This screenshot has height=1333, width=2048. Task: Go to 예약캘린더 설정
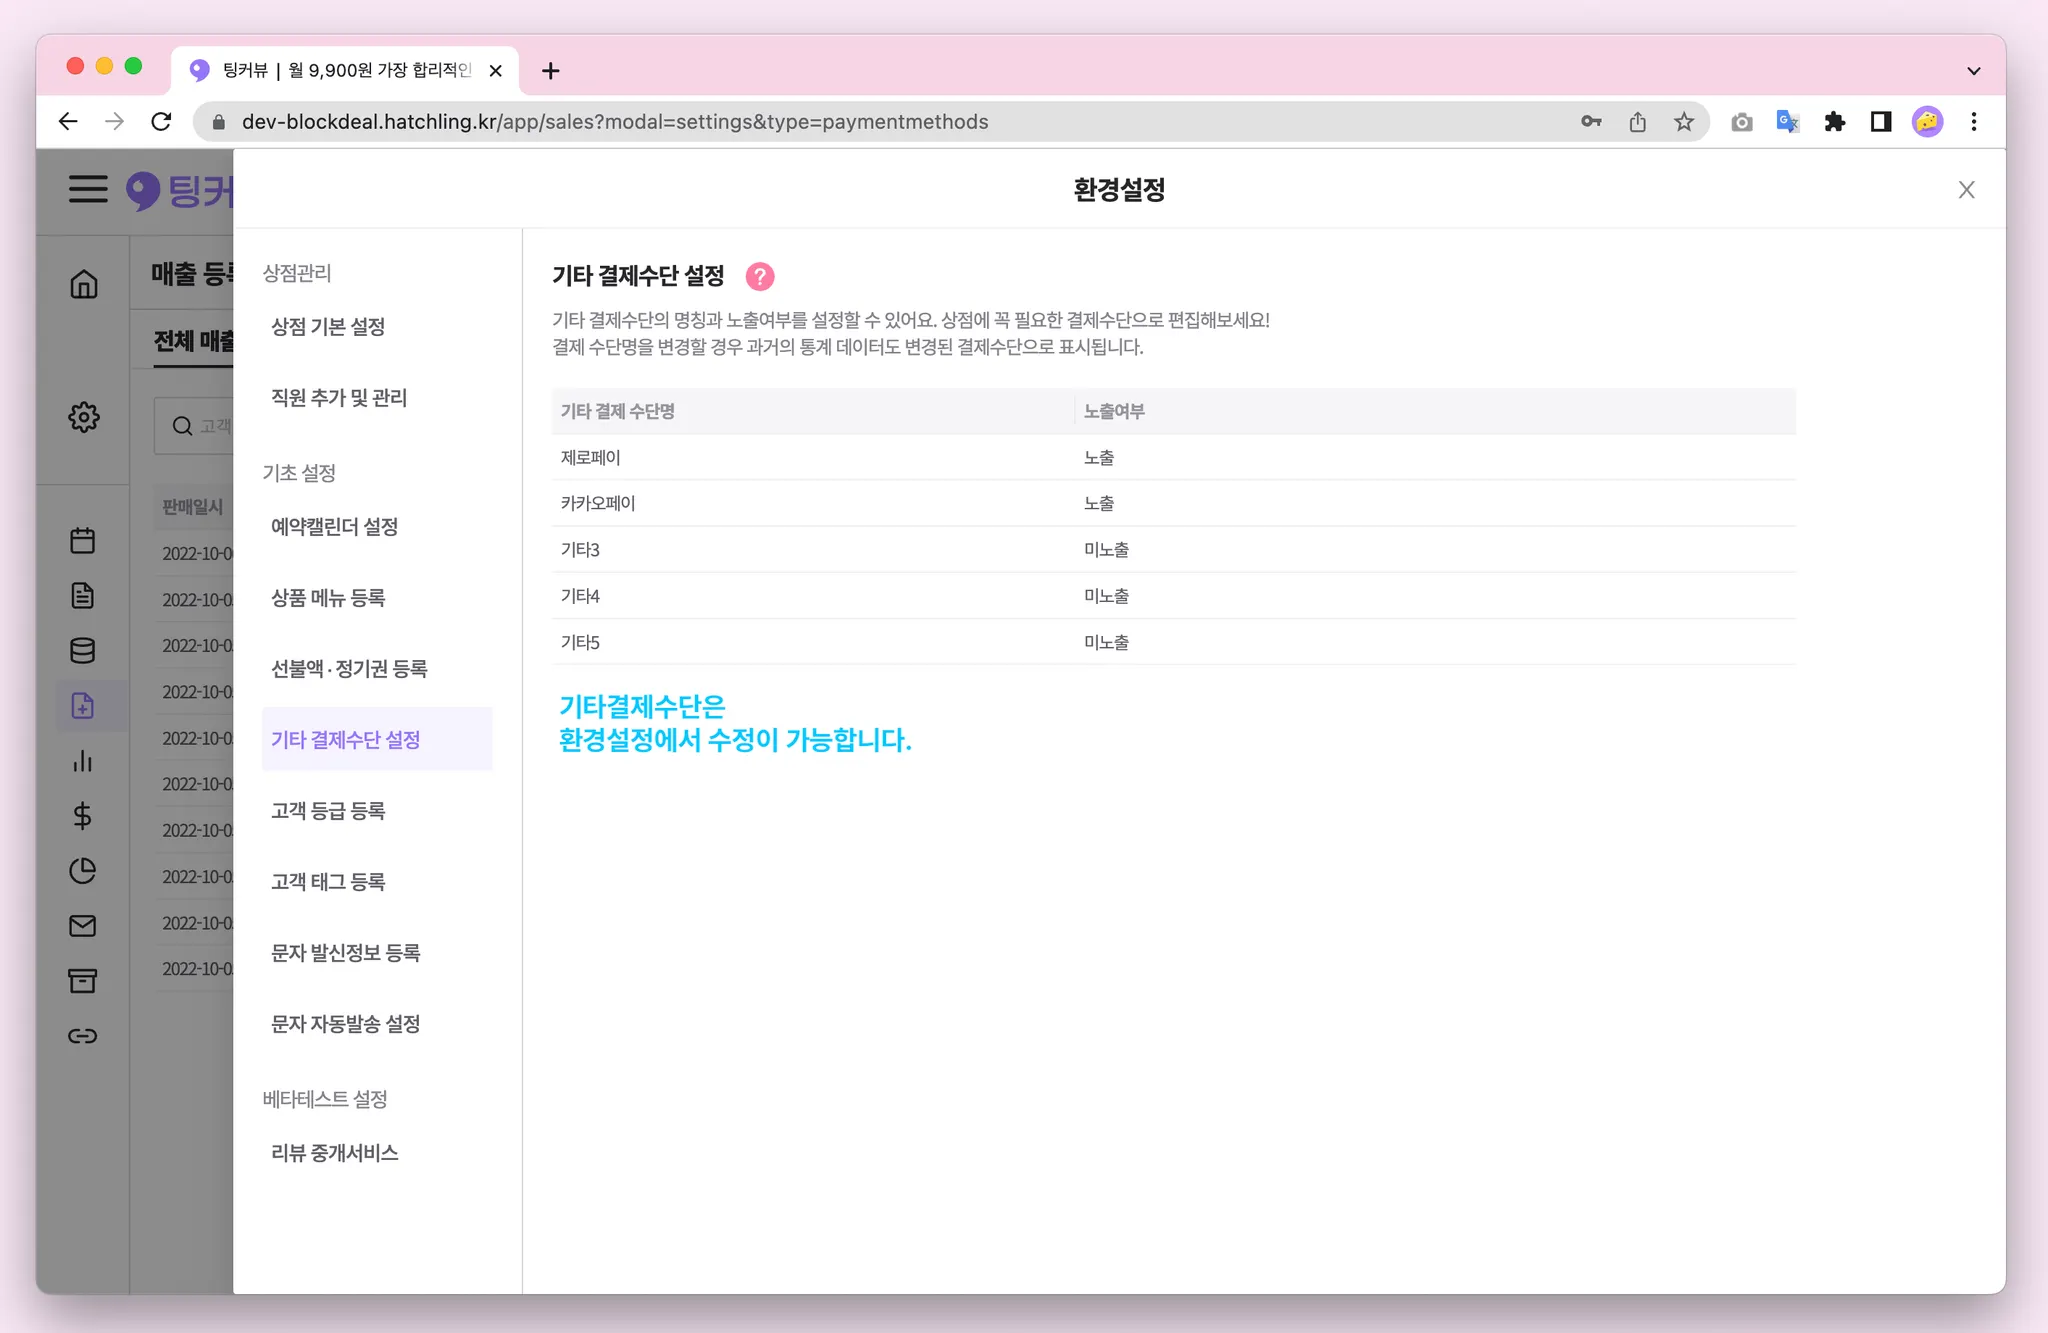point(335,527)
